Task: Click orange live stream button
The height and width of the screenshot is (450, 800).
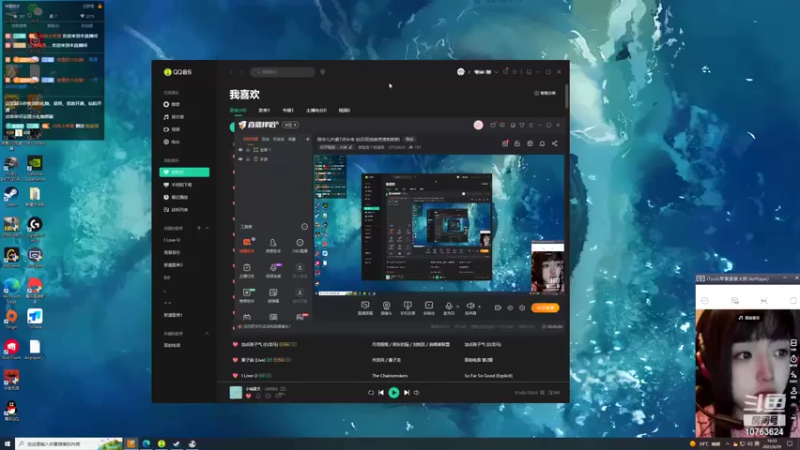Action: [545, 308]
